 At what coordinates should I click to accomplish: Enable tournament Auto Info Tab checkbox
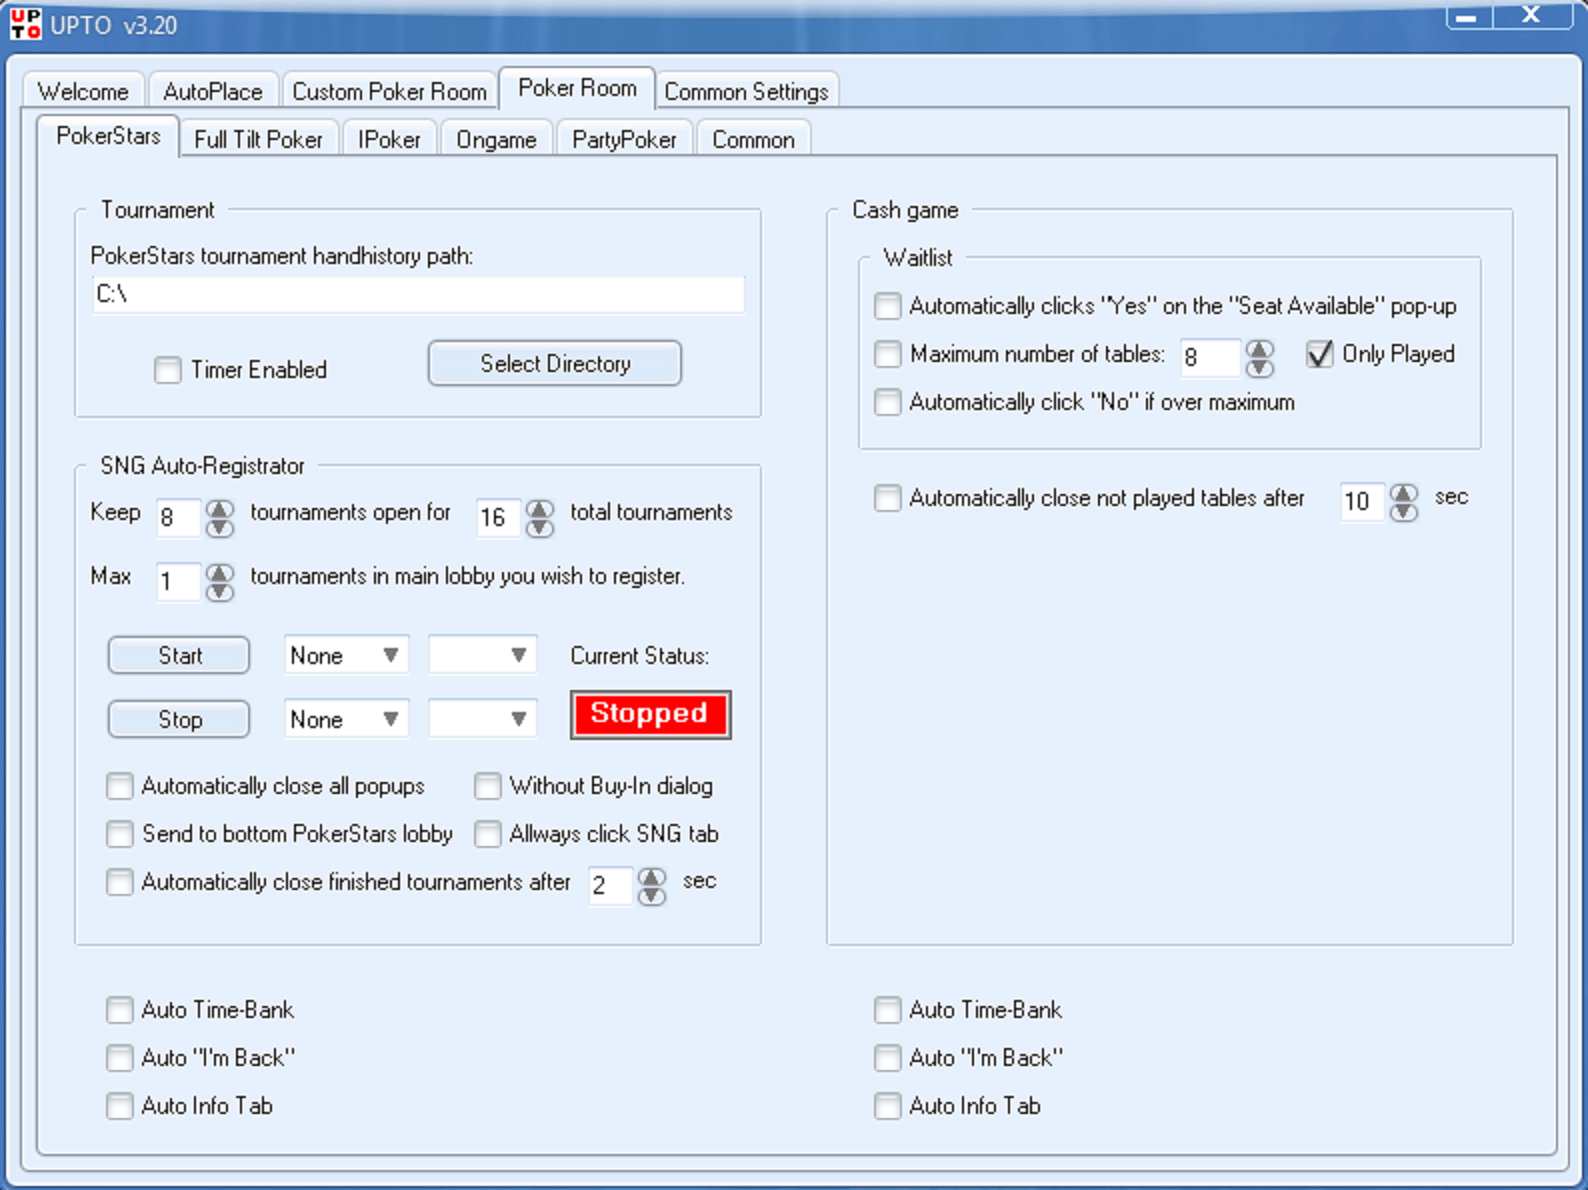click(120, 1106)
